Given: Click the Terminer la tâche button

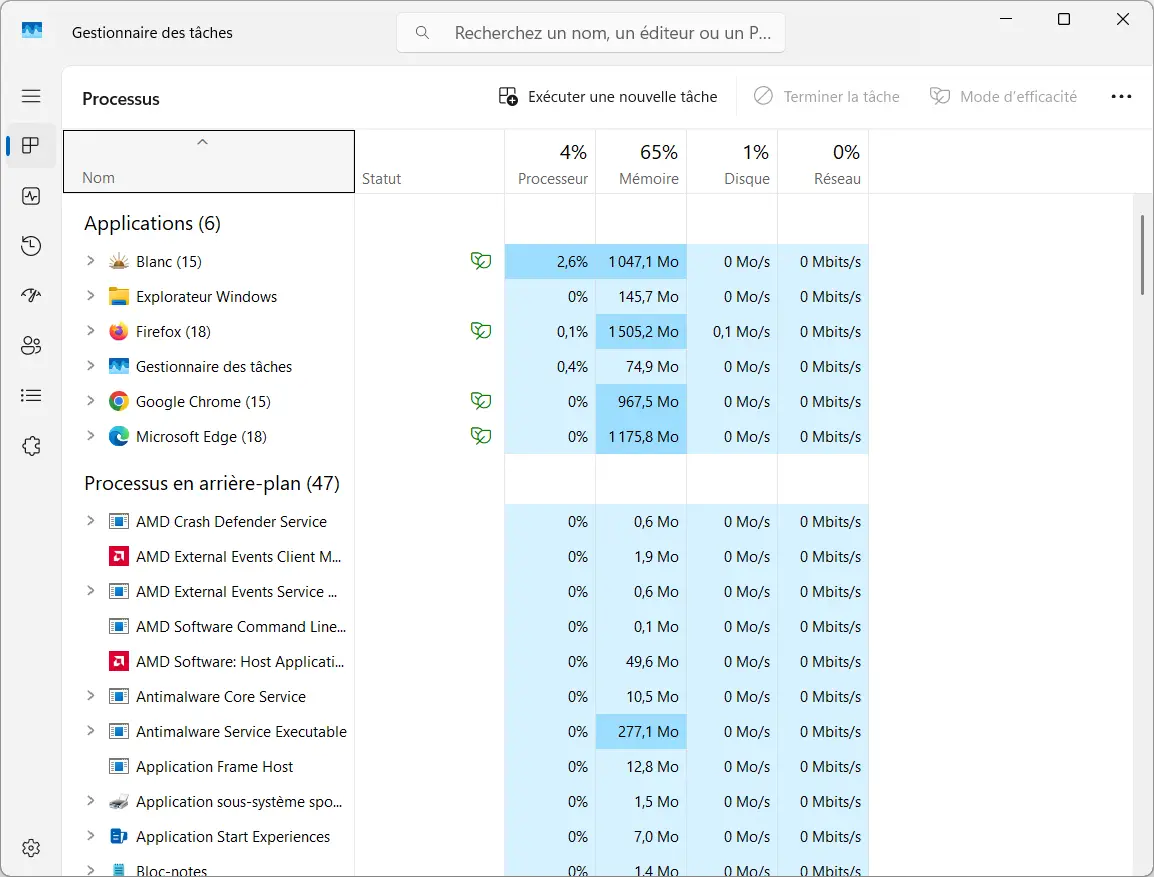Looking at the screenshot, I should (x=826, y=96).
